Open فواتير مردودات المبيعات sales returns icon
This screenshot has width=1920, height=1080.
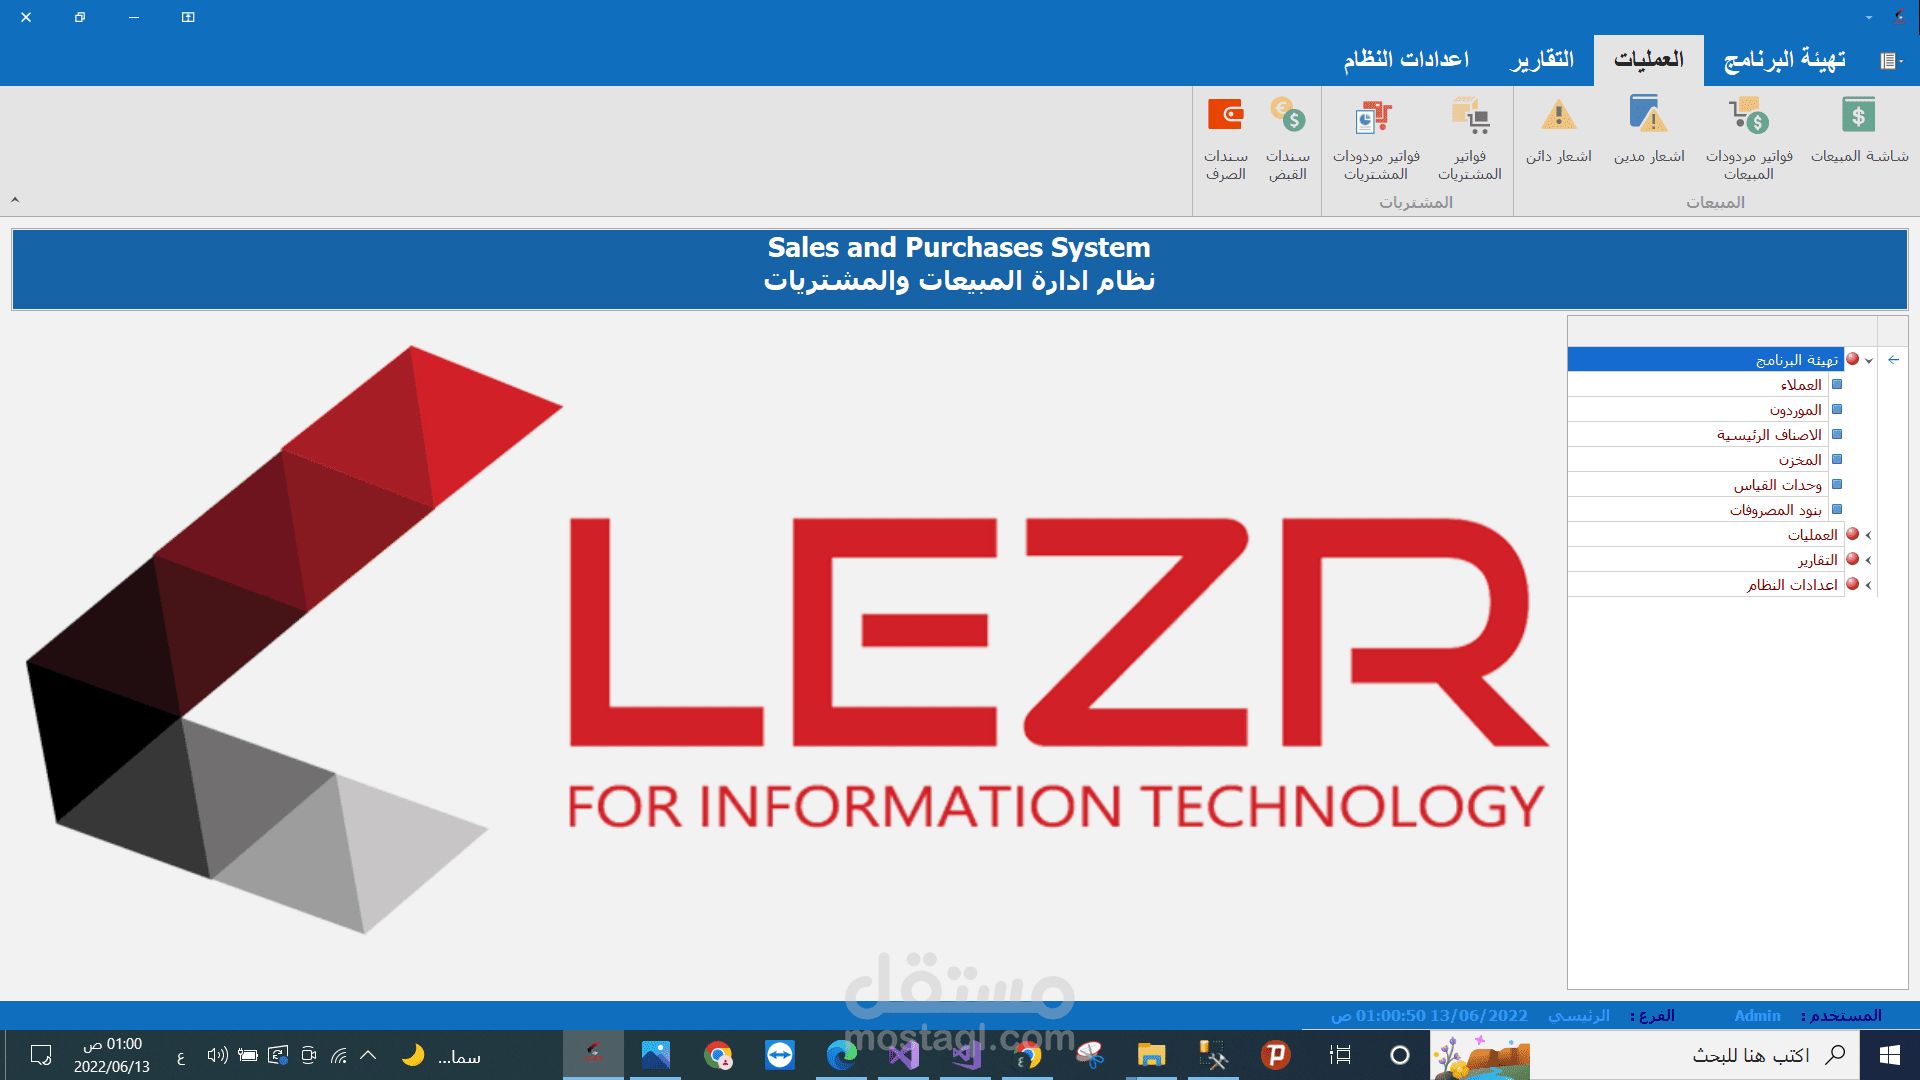point(1749,117)
